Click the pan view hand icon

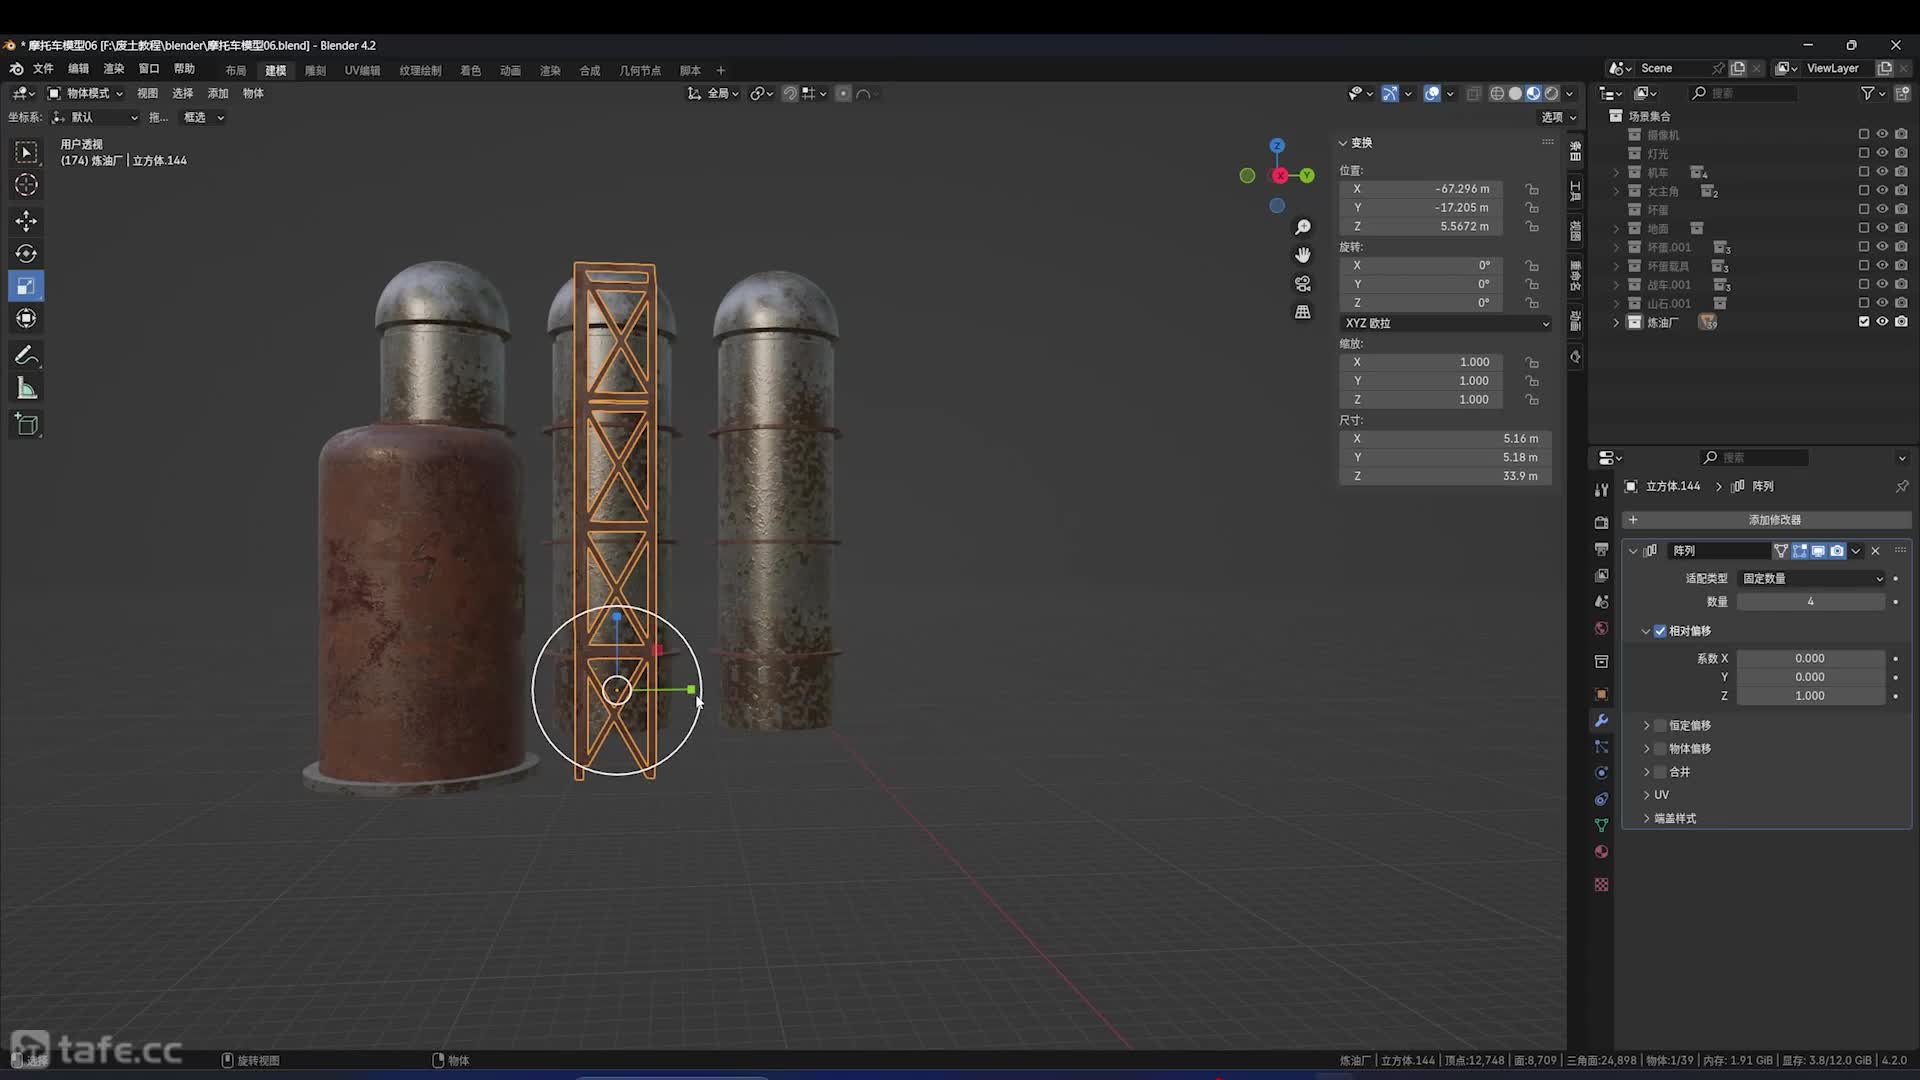click(1302, 256)
